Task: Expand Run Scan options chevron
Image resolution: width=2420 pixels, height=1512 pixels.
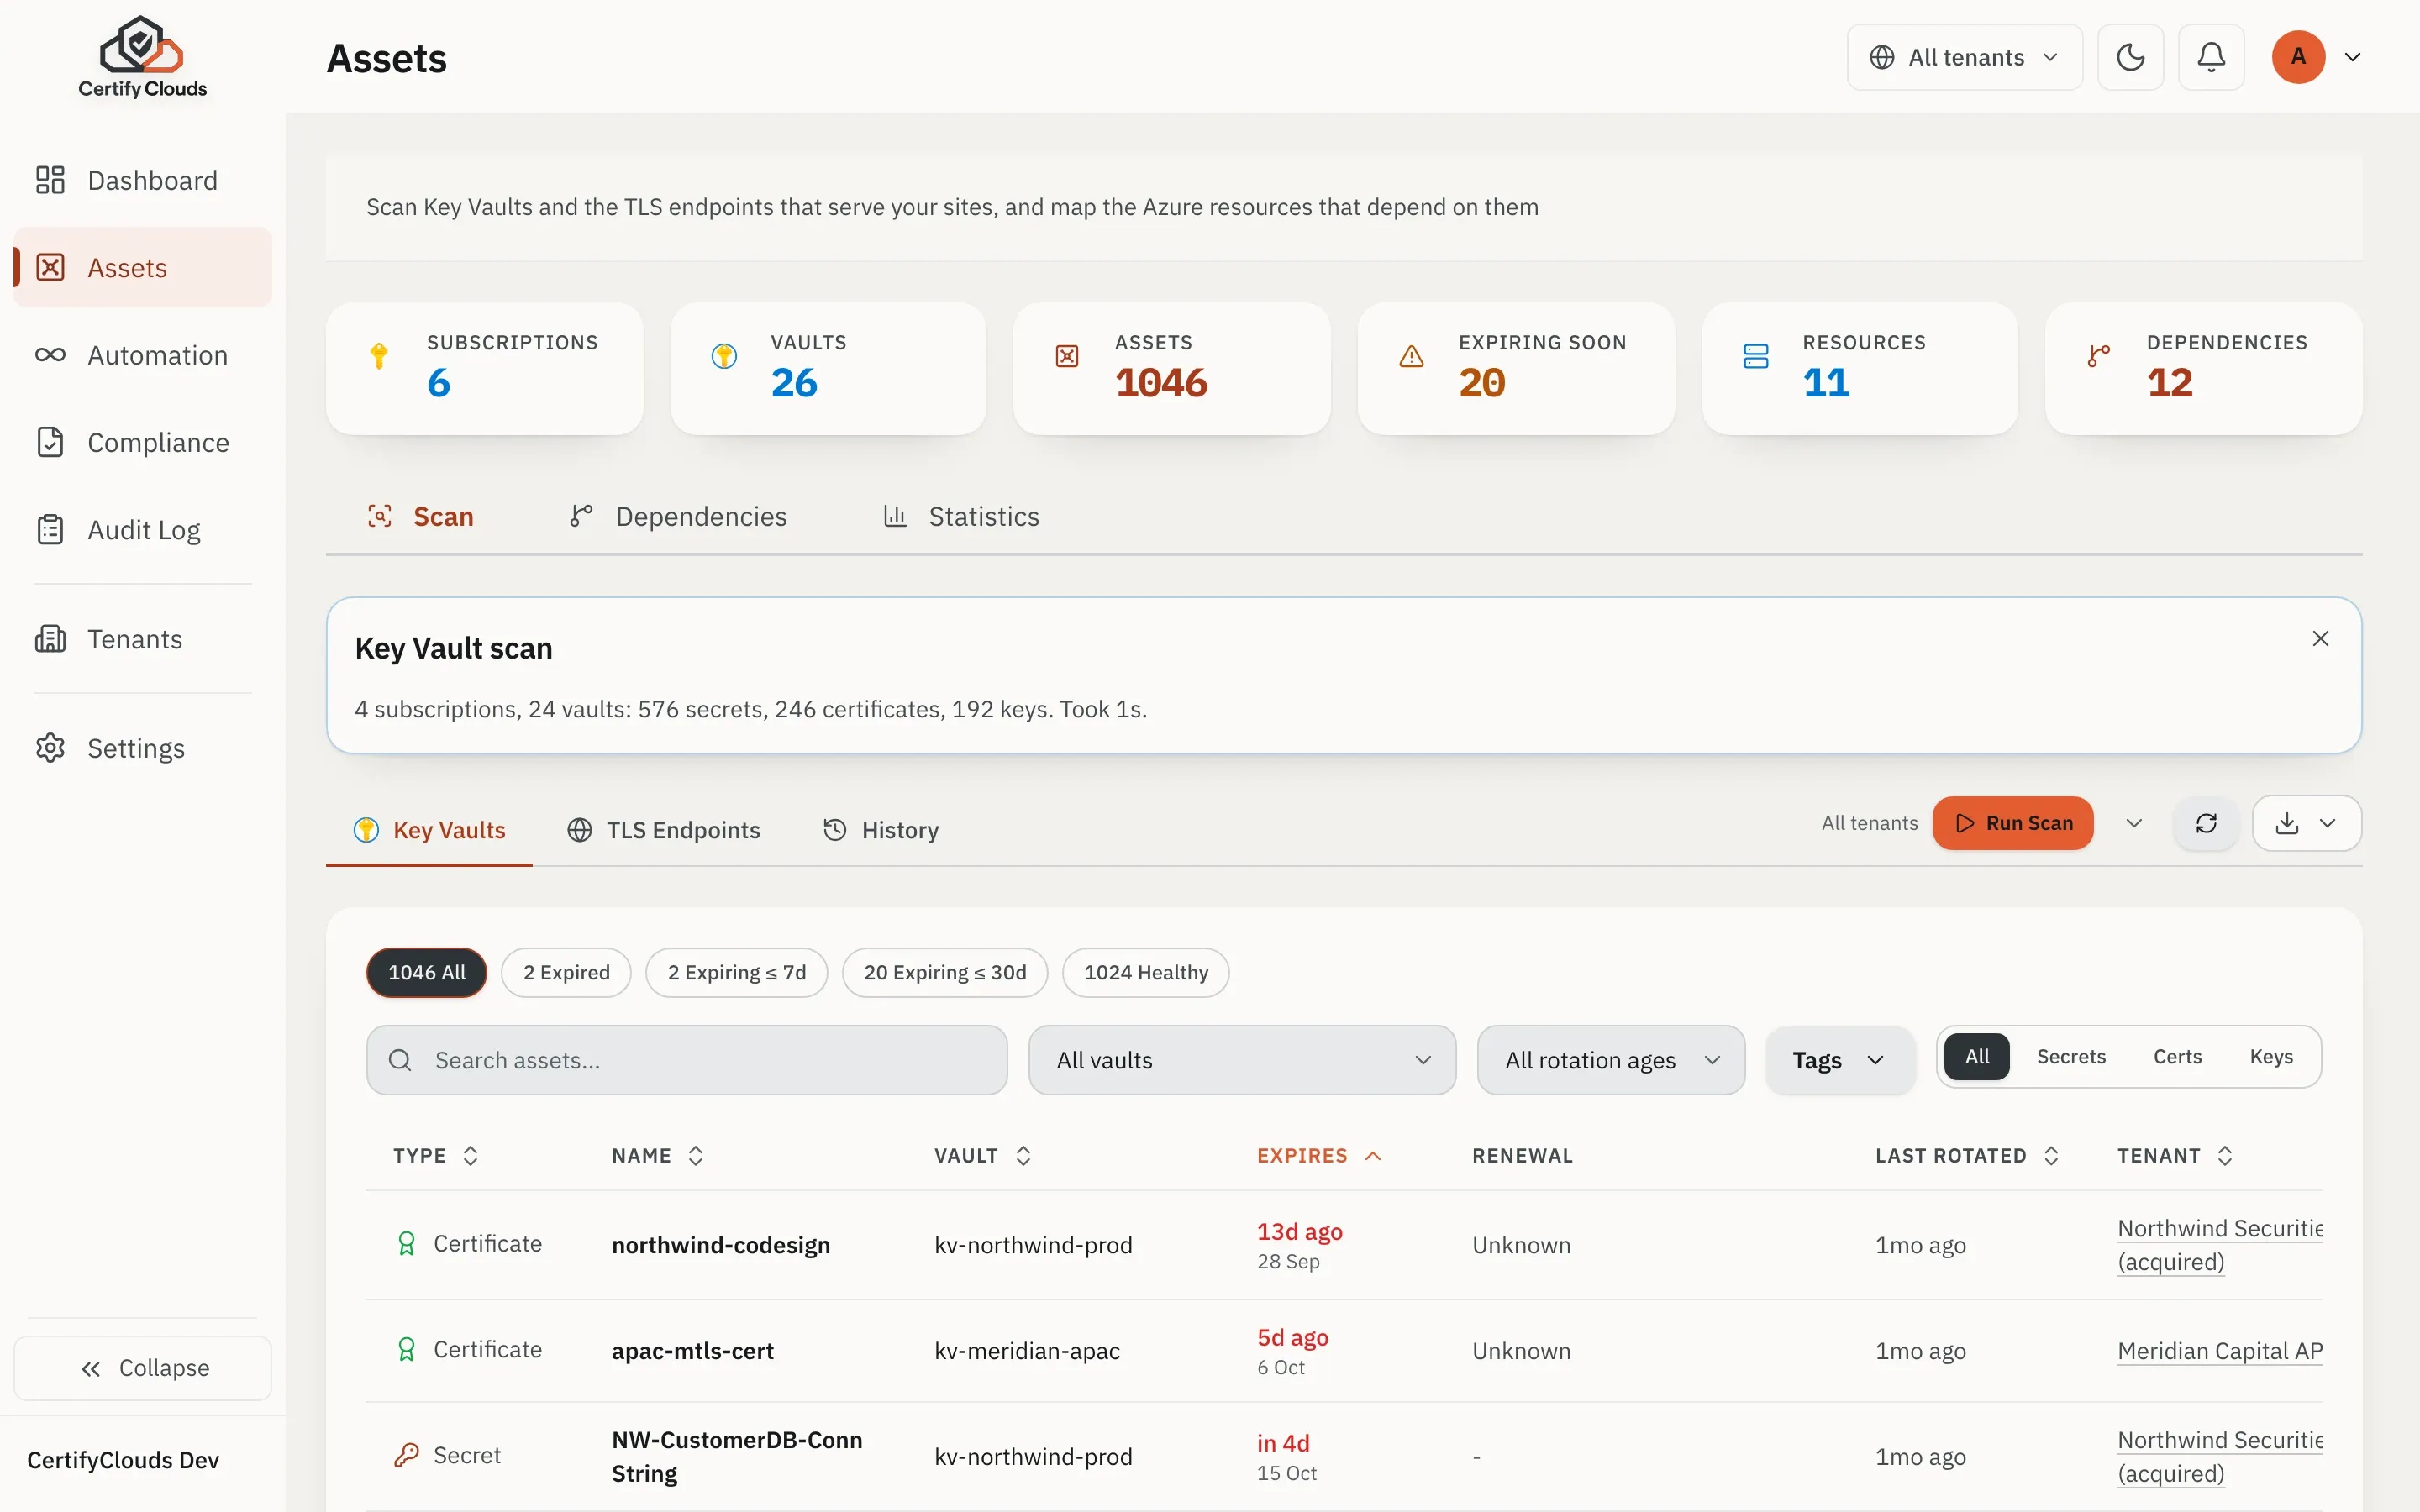Action: coord(2134,823)
